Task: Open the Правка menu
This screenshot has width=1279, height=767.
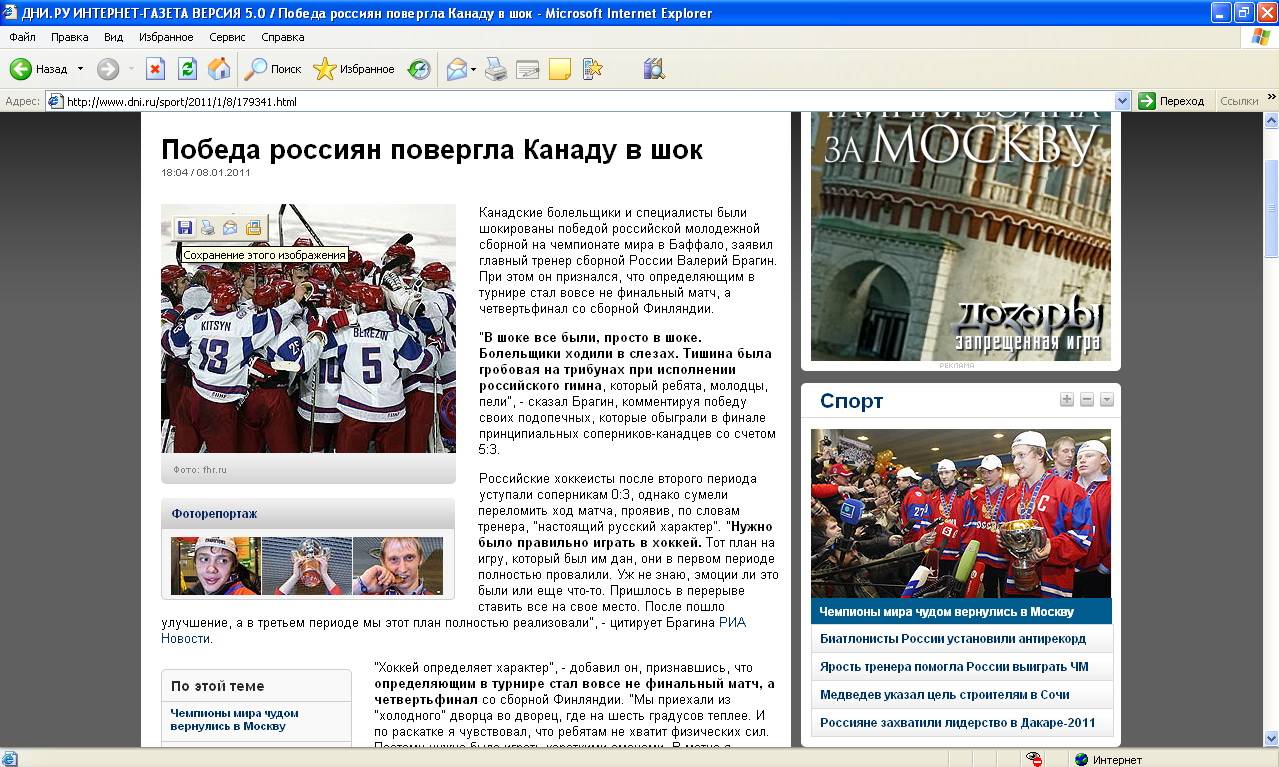Action: (70, 37)
